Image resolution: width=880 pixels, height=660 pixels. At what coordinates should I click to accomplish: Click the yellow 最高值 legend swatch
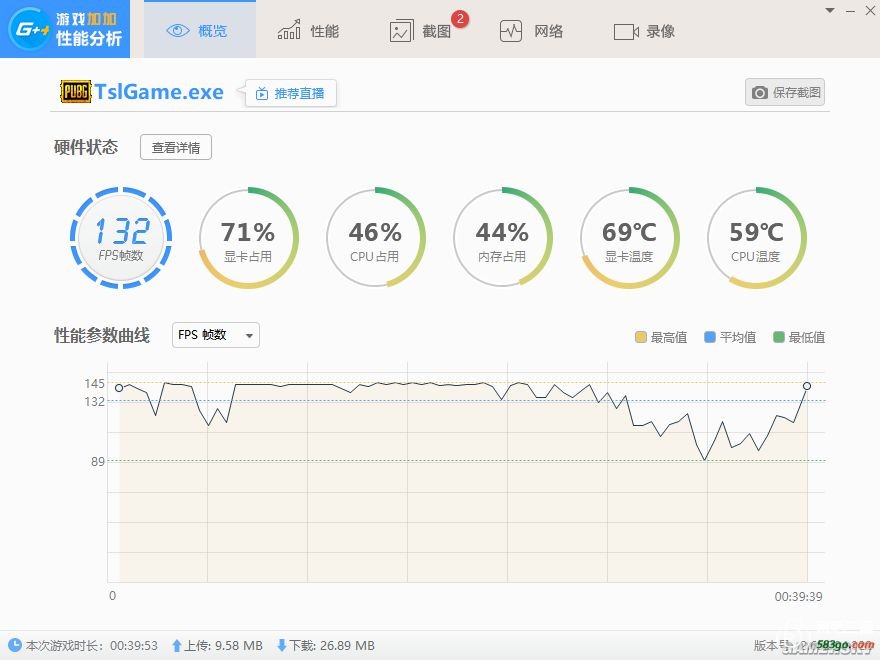[x=641, y=338]
